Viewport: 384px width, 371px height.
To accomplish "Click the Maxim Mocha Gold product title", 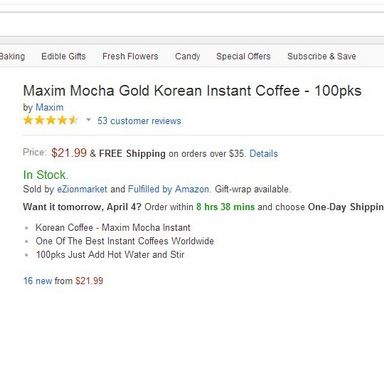I will (x=192, y=91).
